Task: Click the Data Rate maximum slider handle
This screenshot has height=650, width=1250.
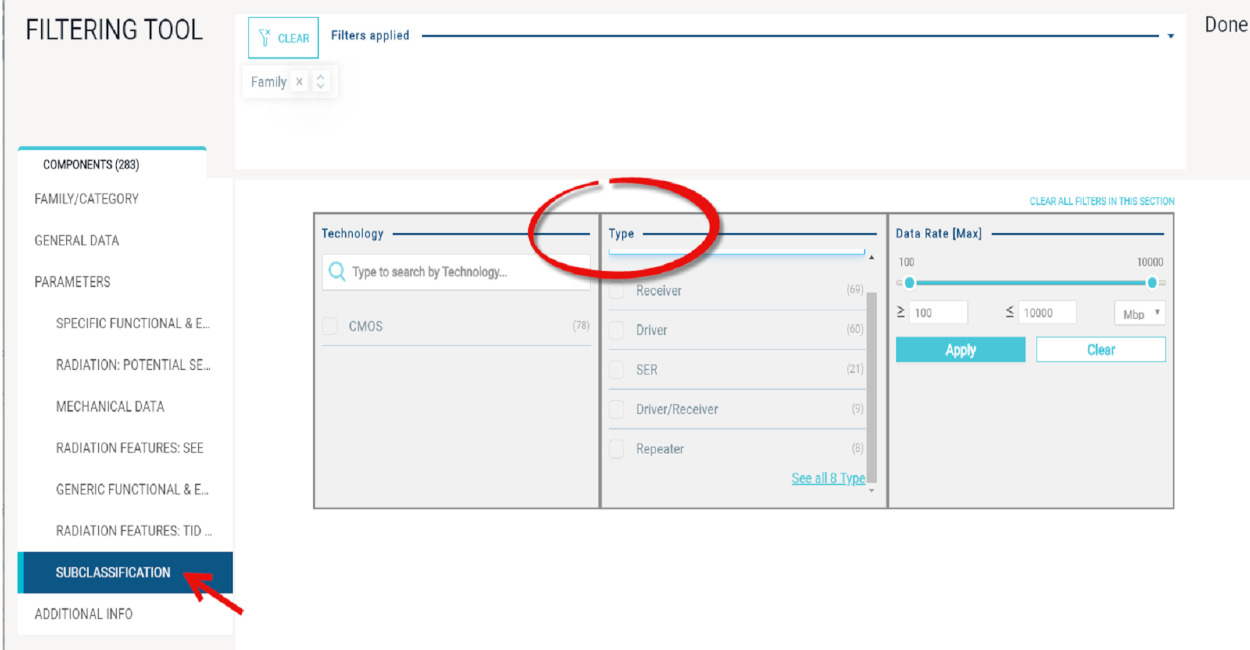Action: pos(1152,283)
